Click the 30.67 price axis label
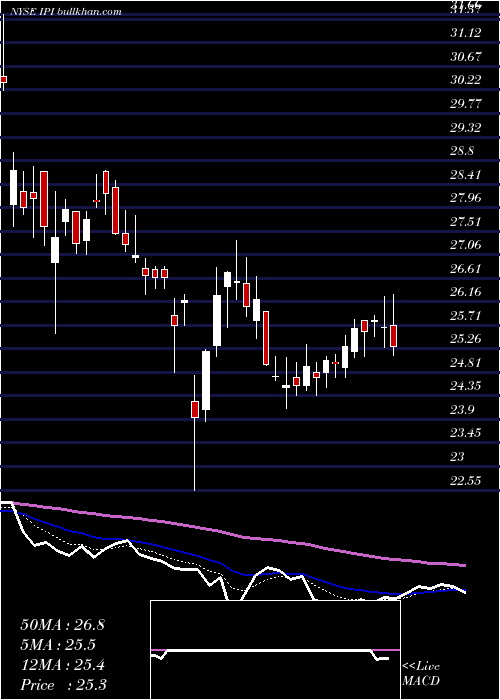 click(x=466, y=56)
